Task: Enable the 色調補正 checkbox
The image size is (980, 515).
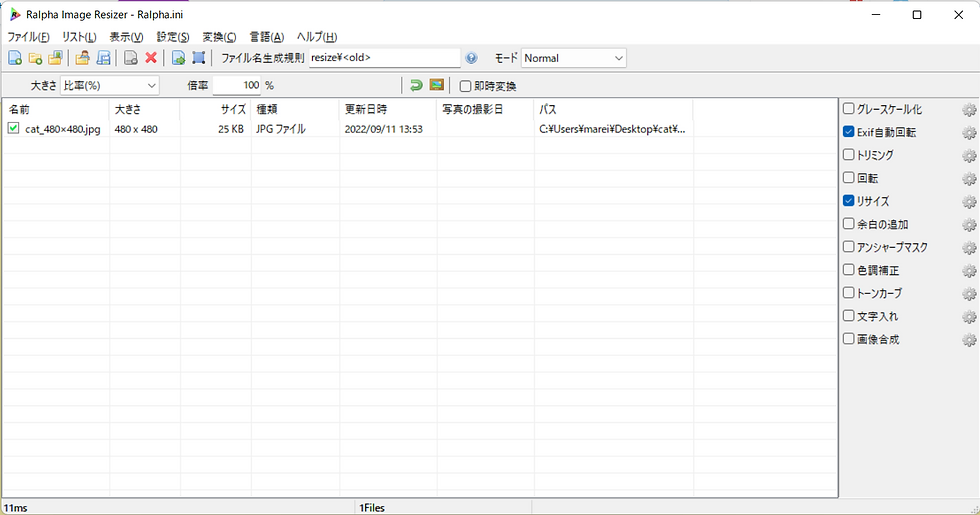Action: click(x=848, y=269)
